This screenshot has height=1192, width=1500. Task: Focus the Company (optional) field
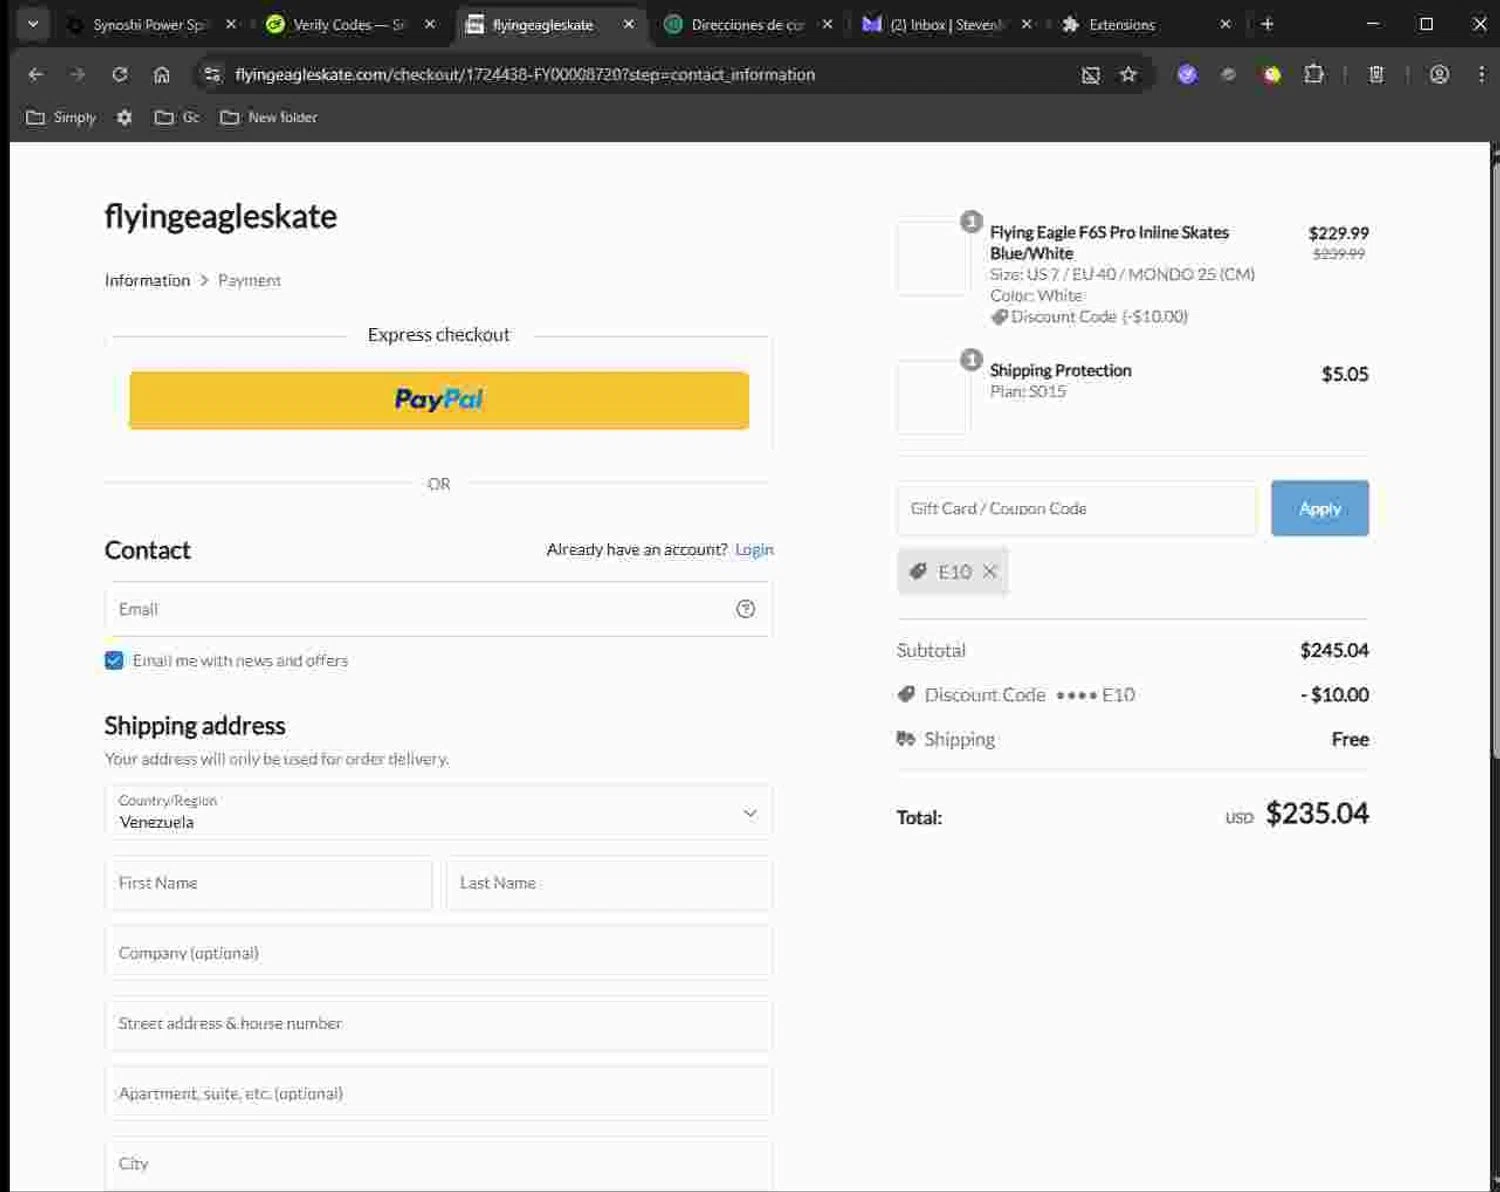[438, 953]
